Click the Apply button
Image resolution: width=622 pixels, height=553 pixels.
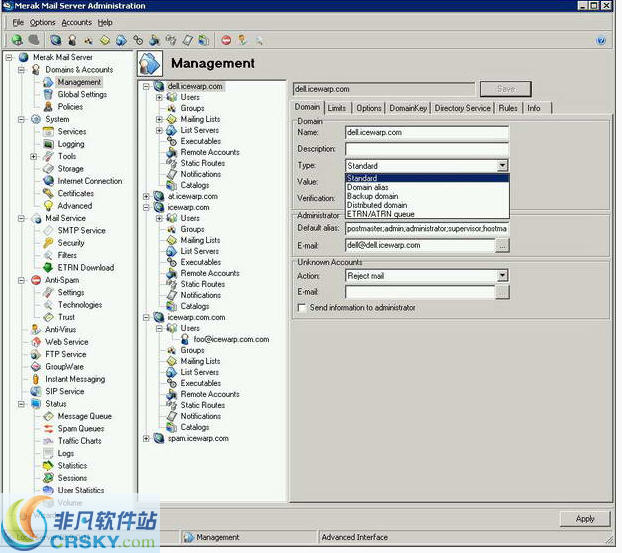coord(585,518)
